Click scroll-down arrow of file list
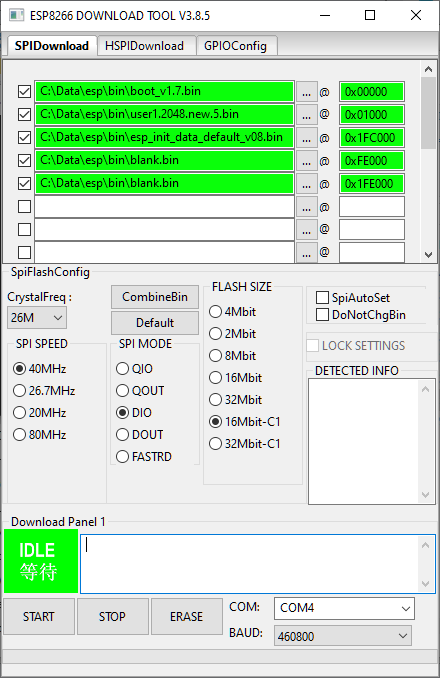Screen dimensions: 440x678 click(x=428, y=255)
